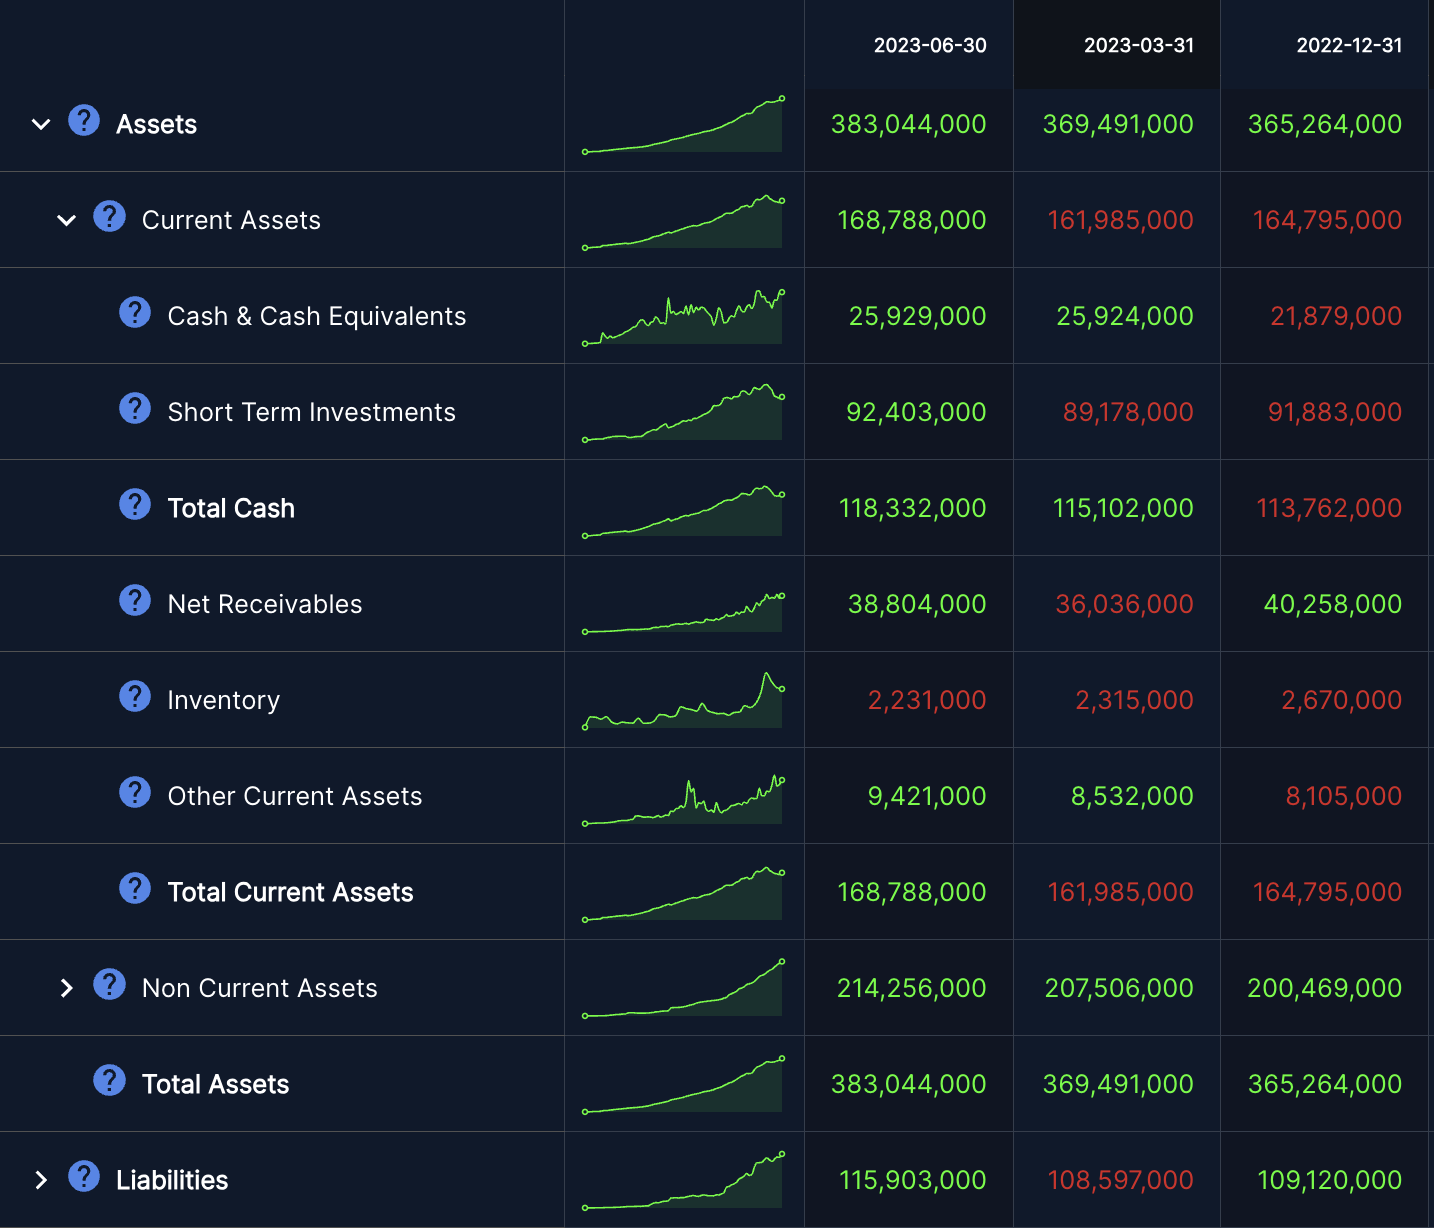Click help icon beside Short Term Investments
Screen dimensions: 1434x1228
click(x=135, y=409)
